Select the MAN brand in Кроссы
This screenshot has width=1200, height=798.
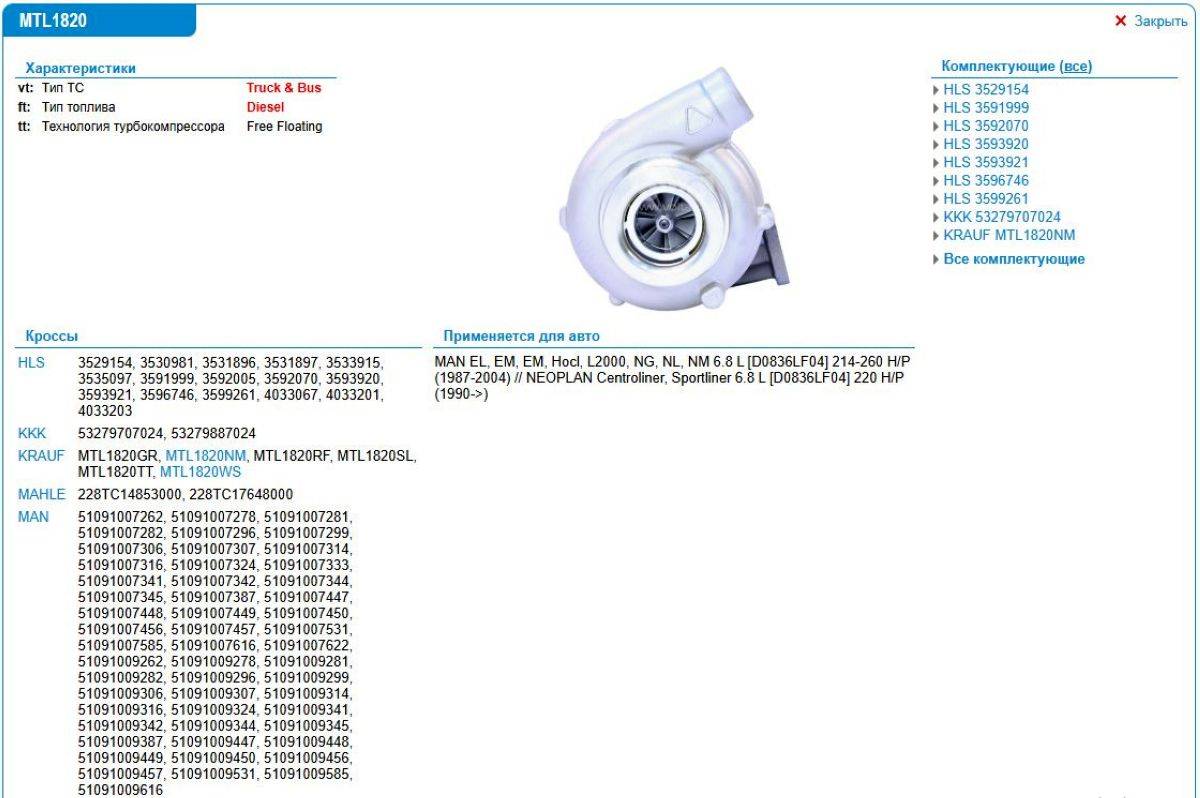click(33, 517)
